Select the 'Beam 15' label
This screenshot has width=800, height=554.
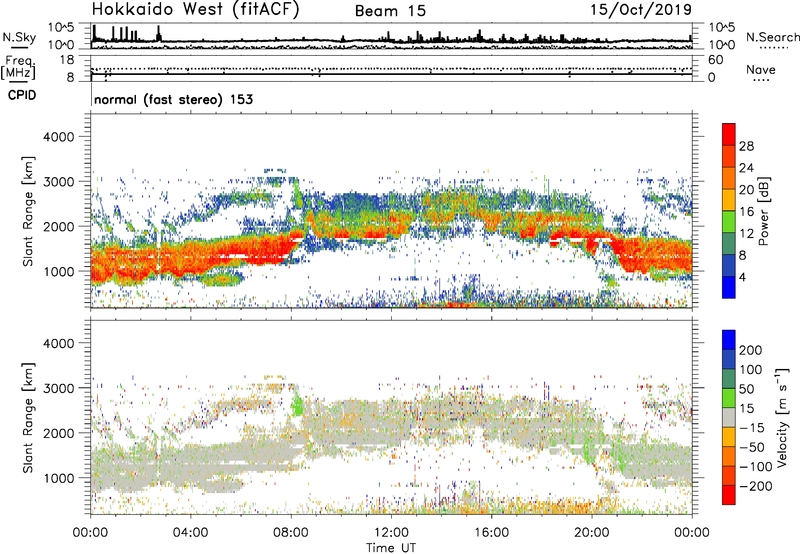(x=390, y=11)
